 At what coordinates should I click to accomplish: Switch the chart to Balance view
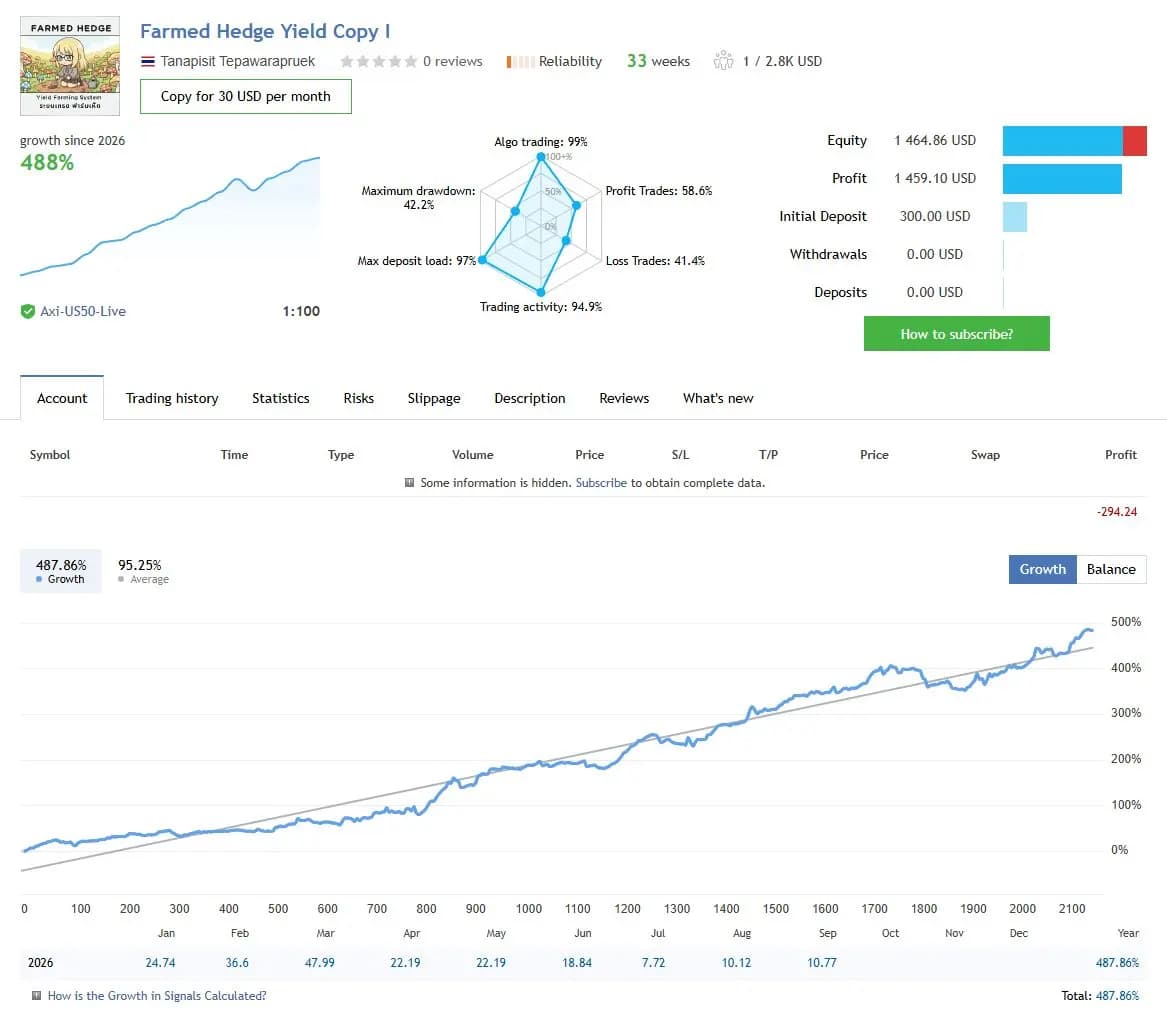point(1111,569)
